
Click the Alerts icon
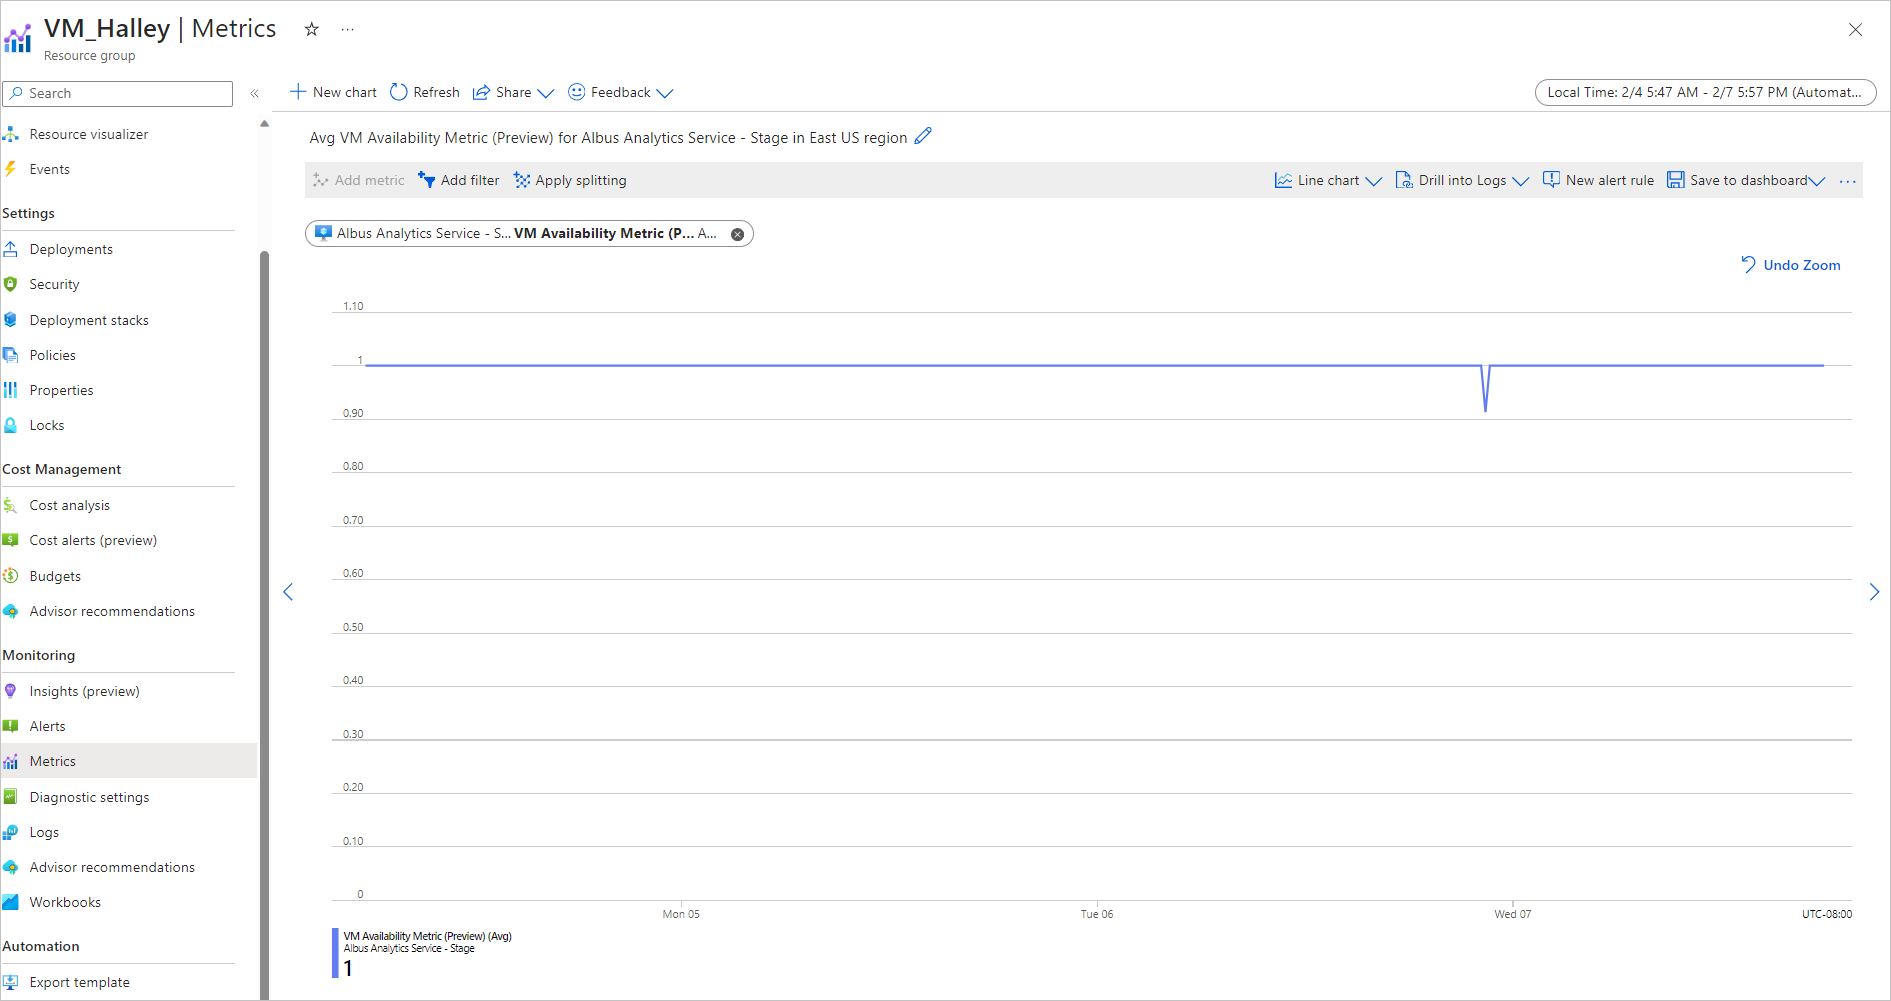pyautogui.click(x=11, y=726)
